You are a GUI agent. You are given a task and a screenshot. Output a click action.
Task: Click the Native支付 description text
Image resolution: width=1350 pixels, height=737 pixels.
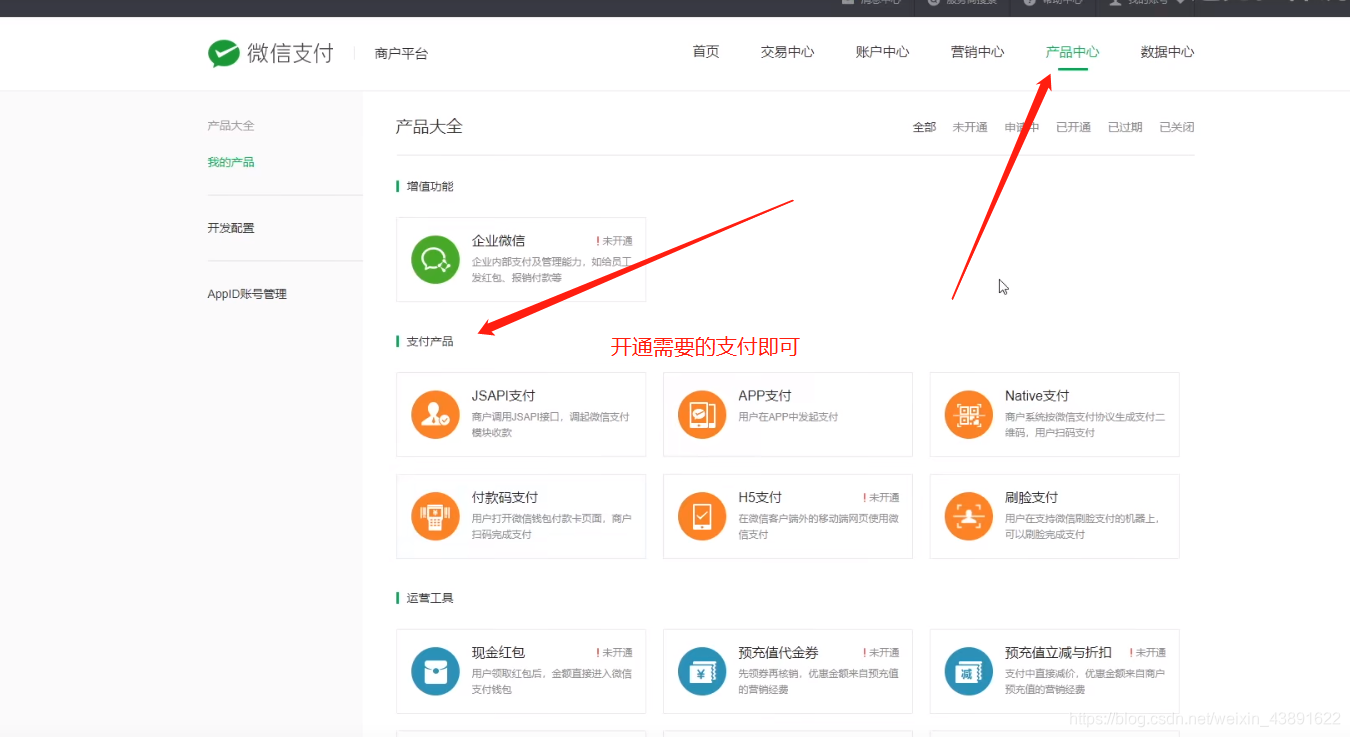(1085, 425)
